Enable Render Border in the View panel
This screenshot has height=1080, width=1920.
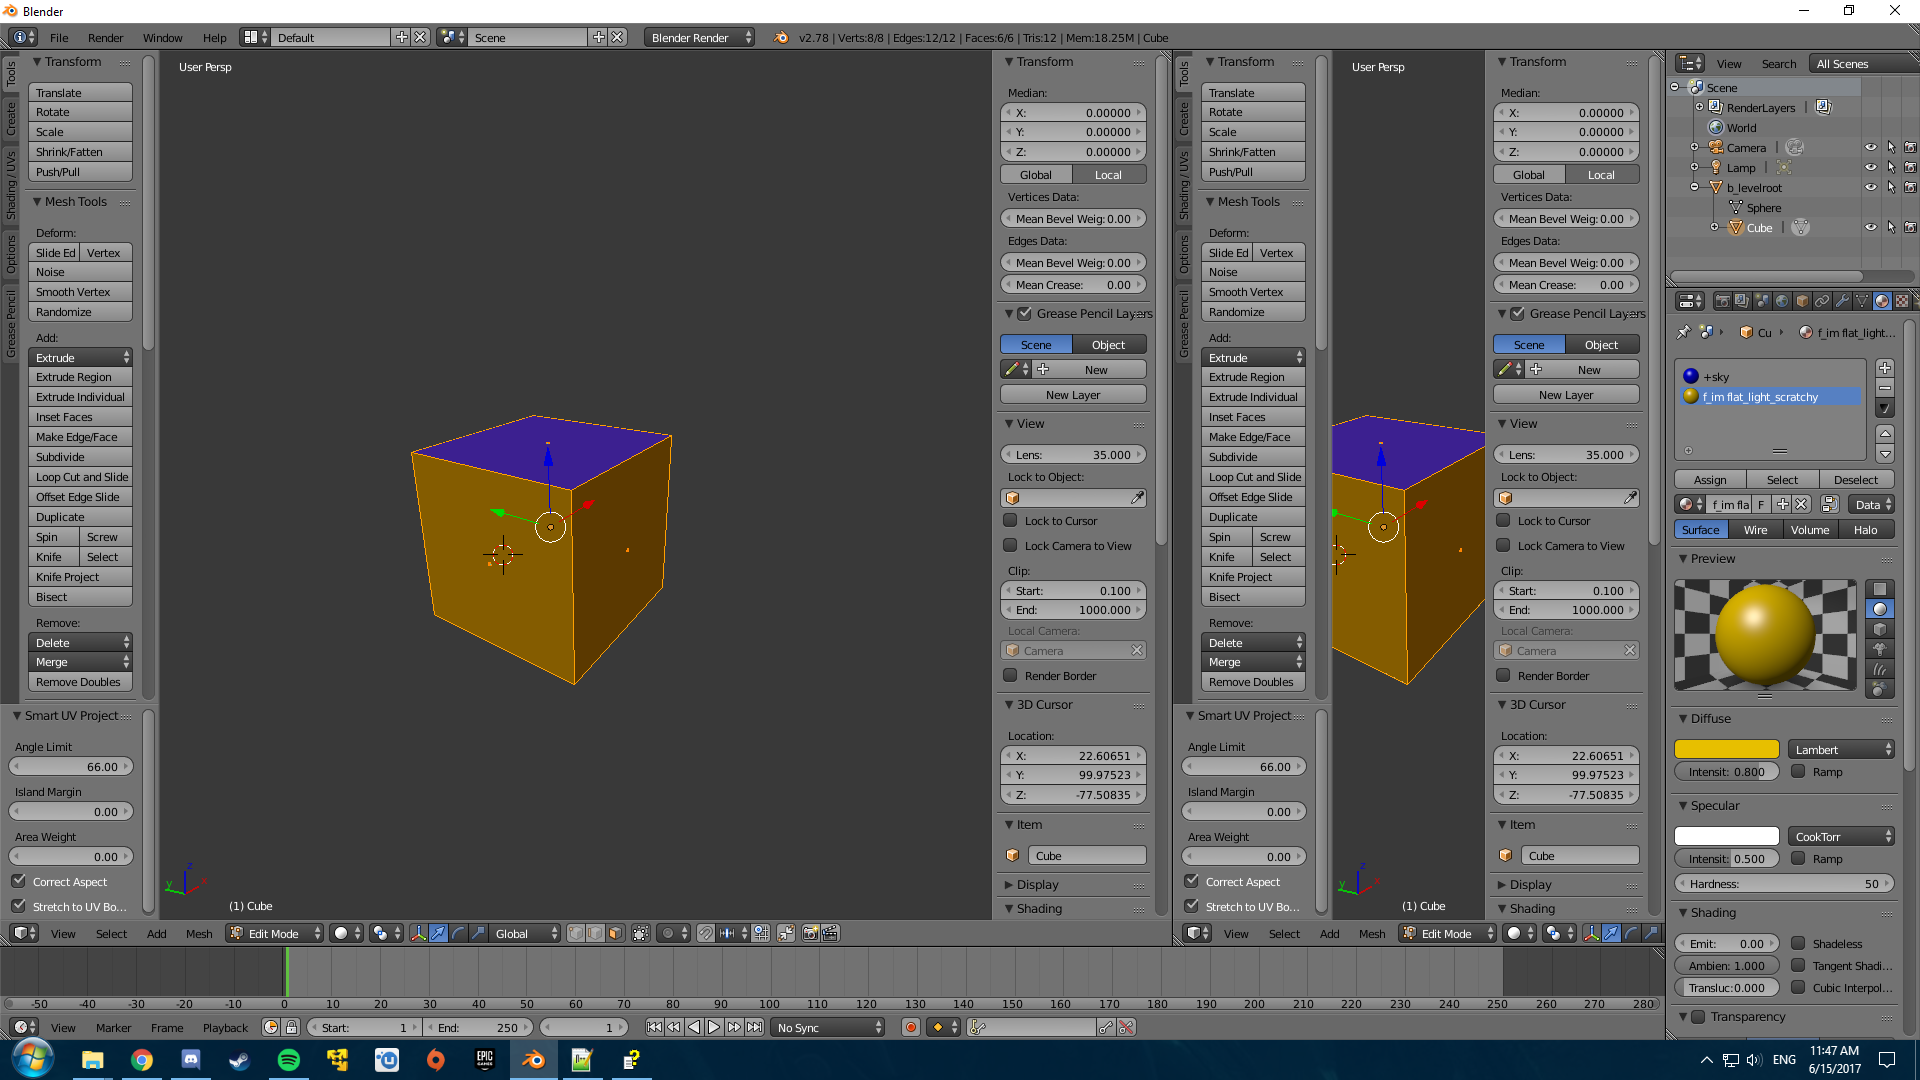point(1010,675)
